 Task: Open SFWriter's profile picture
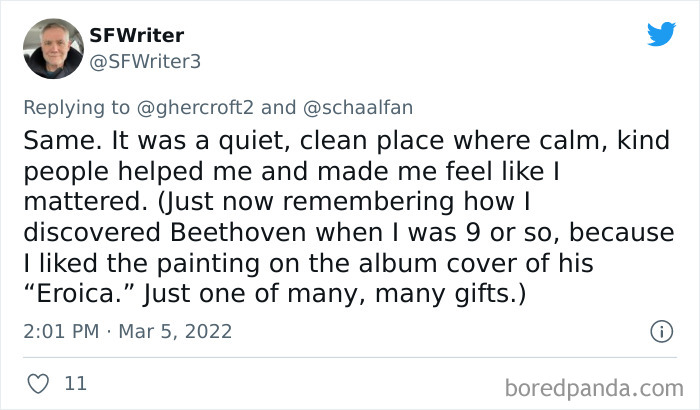tap(55, 49)
